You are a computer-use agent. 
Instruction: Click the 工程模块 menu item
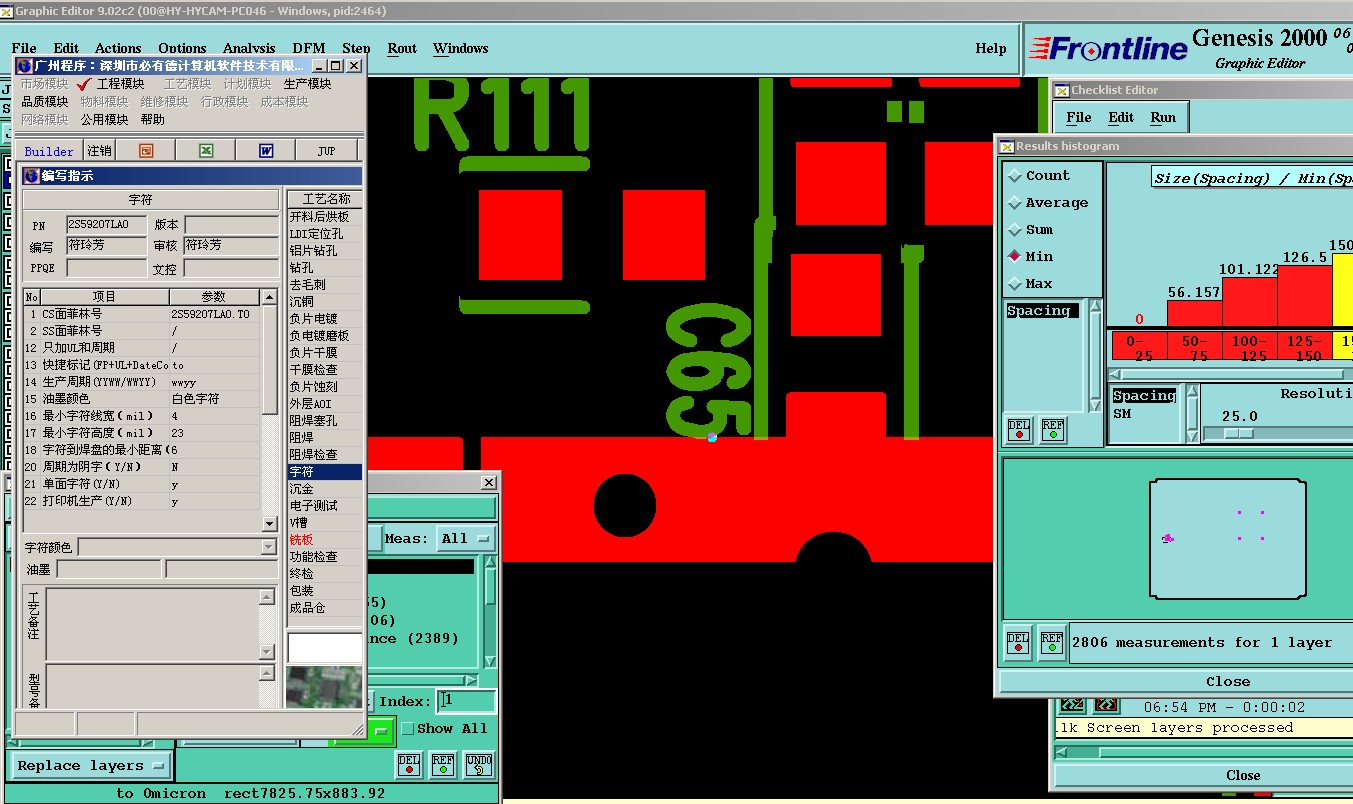pyautogui.click(x=121, y=84)
